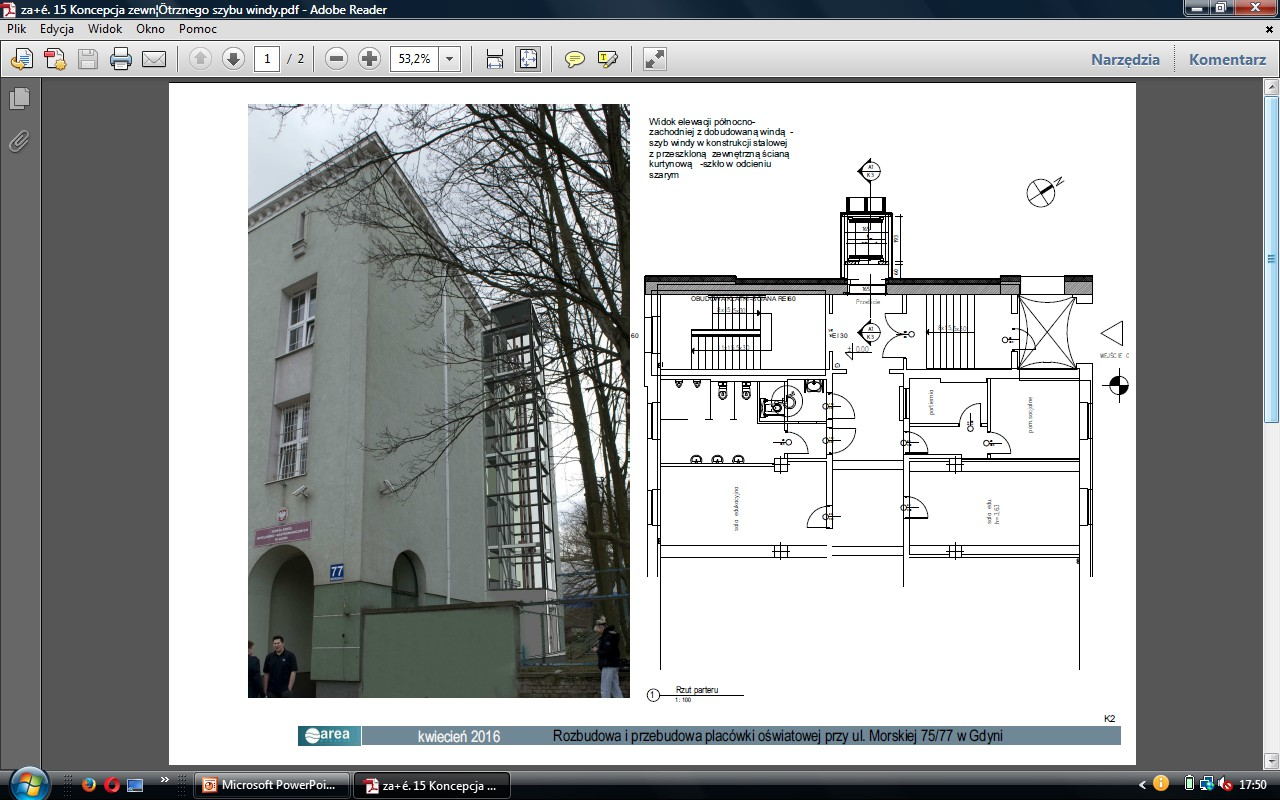Switch to read mode with the expand icon
1280x800 pixels.
pos(654,59)
